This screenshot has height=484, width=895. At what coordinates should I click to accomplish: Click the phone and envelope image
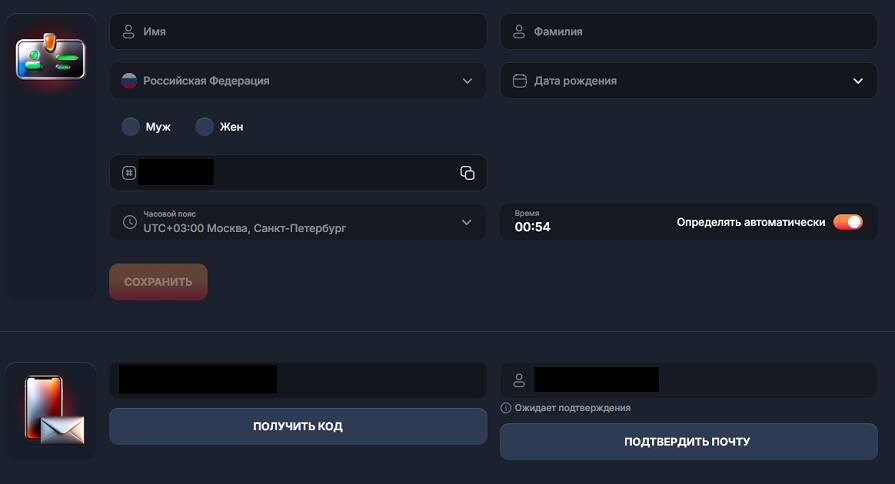click(54, 409)
